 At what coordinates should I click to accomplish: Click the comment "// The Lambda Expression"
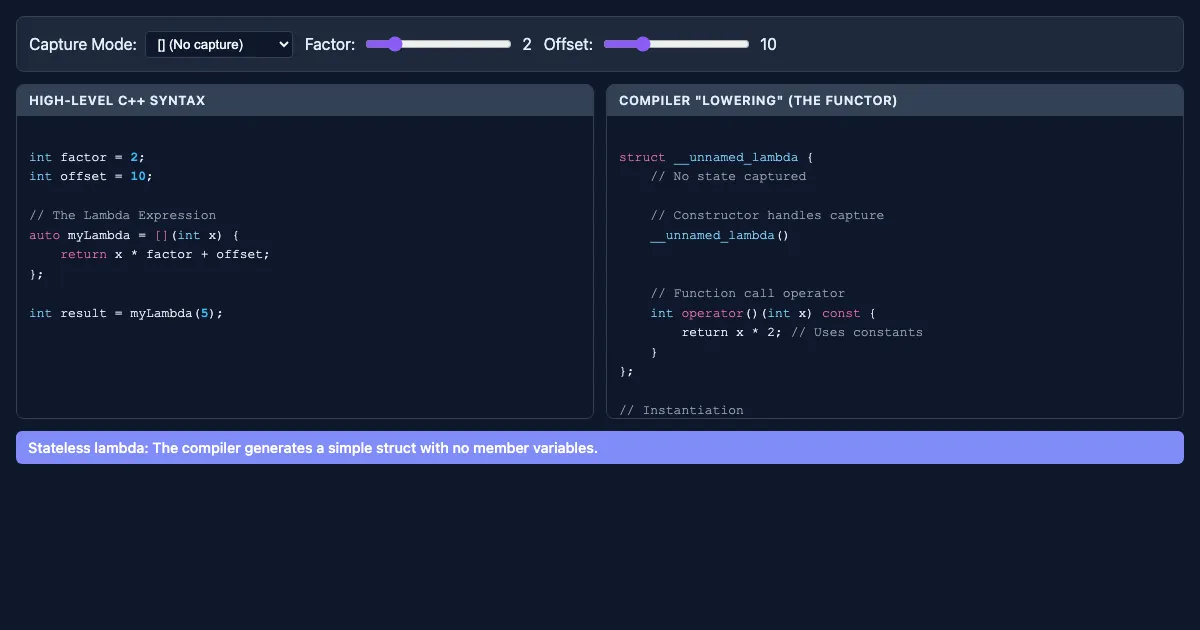(122, 215)
